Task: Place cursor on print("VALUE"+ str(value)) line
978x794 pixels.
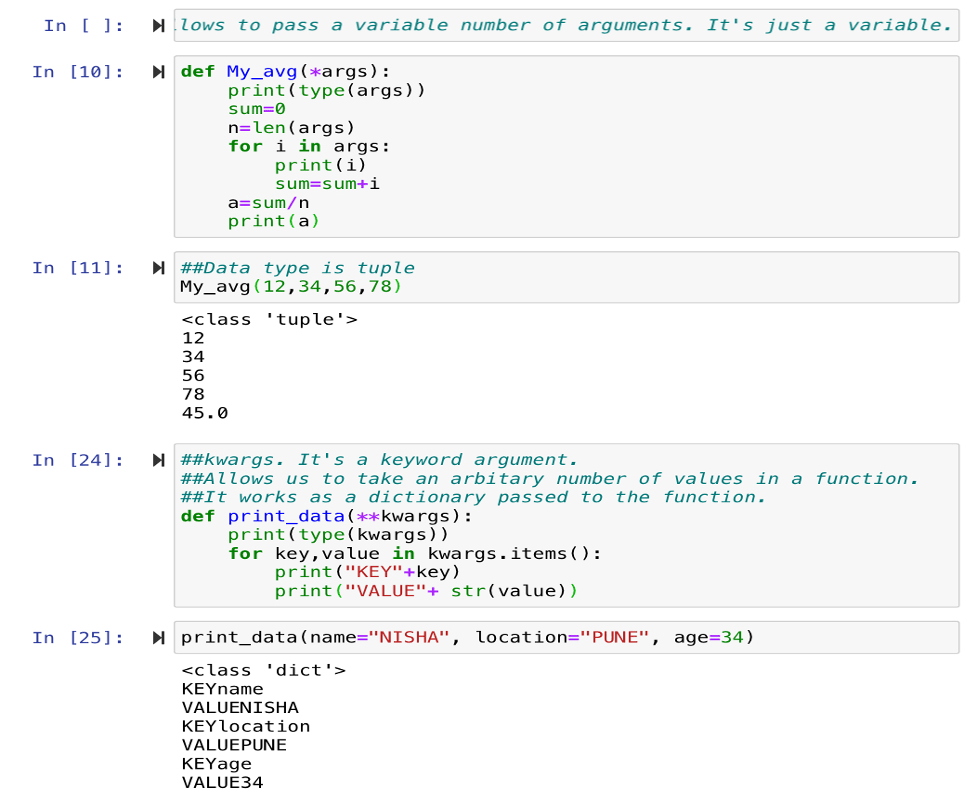Action: pyautogui.click(x=426, y=591)
